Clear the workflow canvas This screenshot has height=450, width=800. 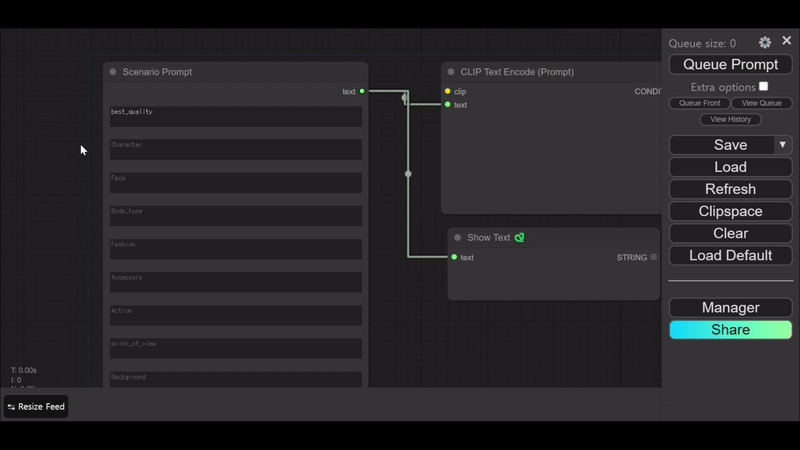[x=731, y=233]
